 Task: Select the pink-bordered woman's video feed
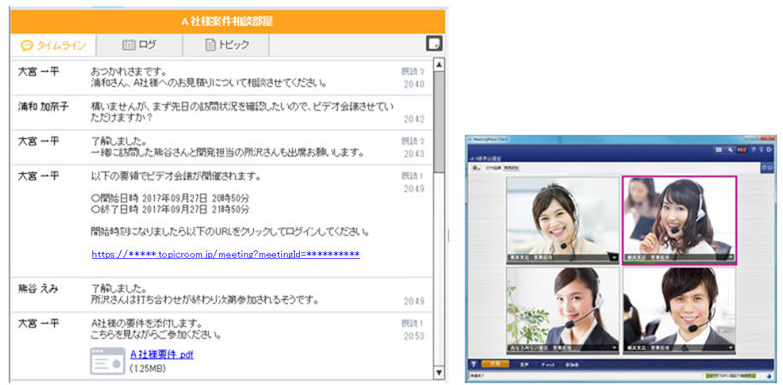(x=680, y=219)
